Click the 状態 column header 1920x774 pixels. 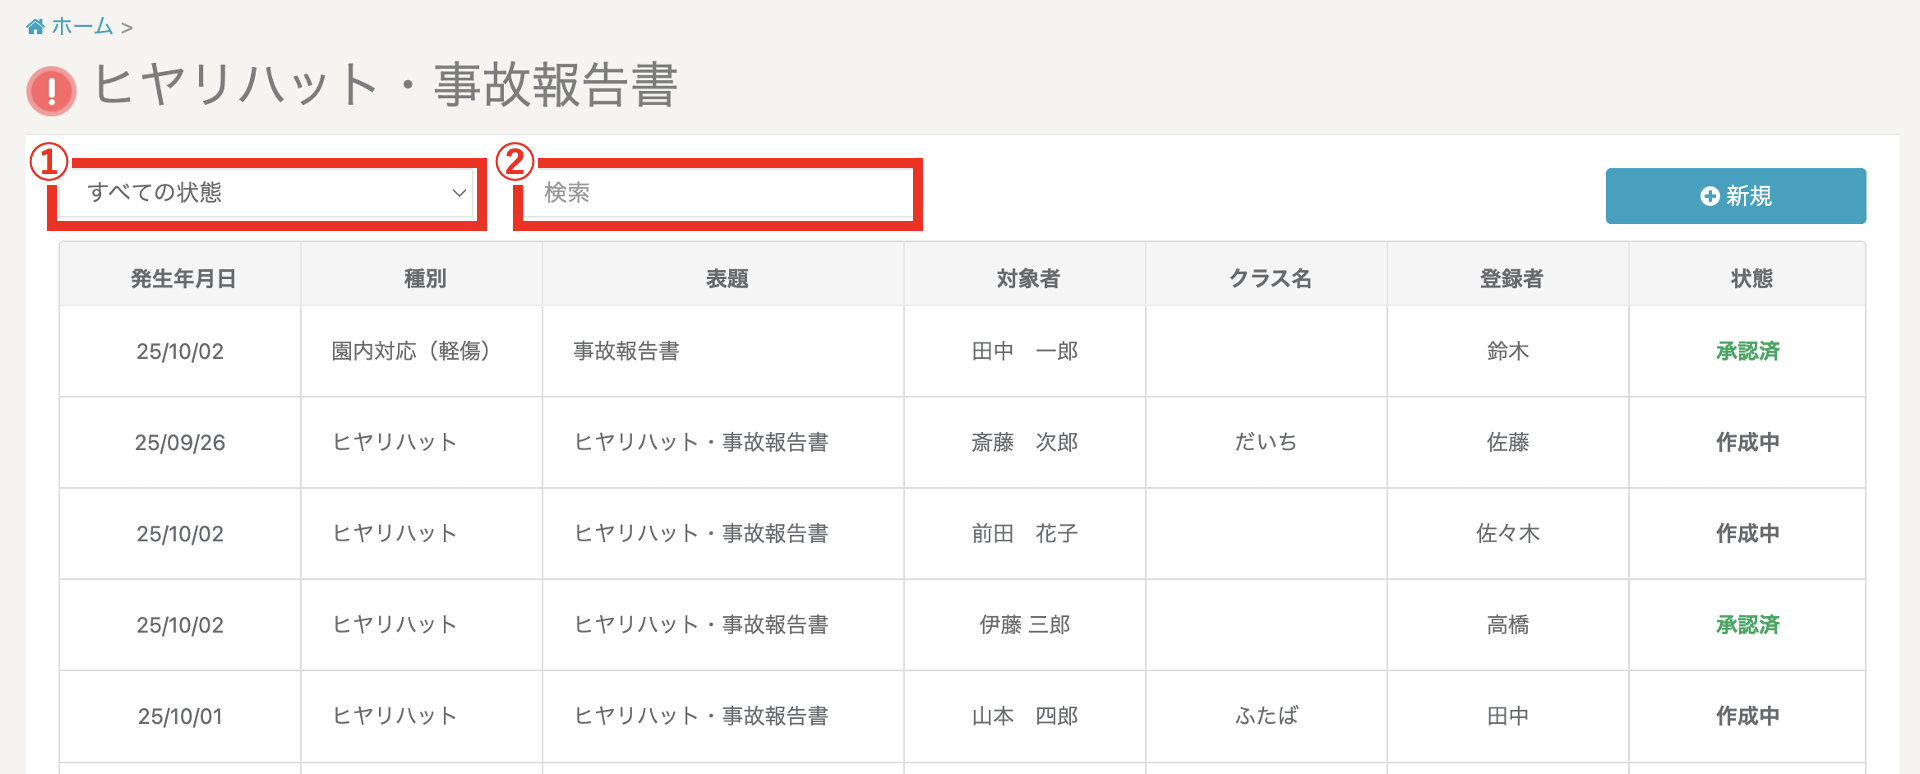[x=1750, y=279]
